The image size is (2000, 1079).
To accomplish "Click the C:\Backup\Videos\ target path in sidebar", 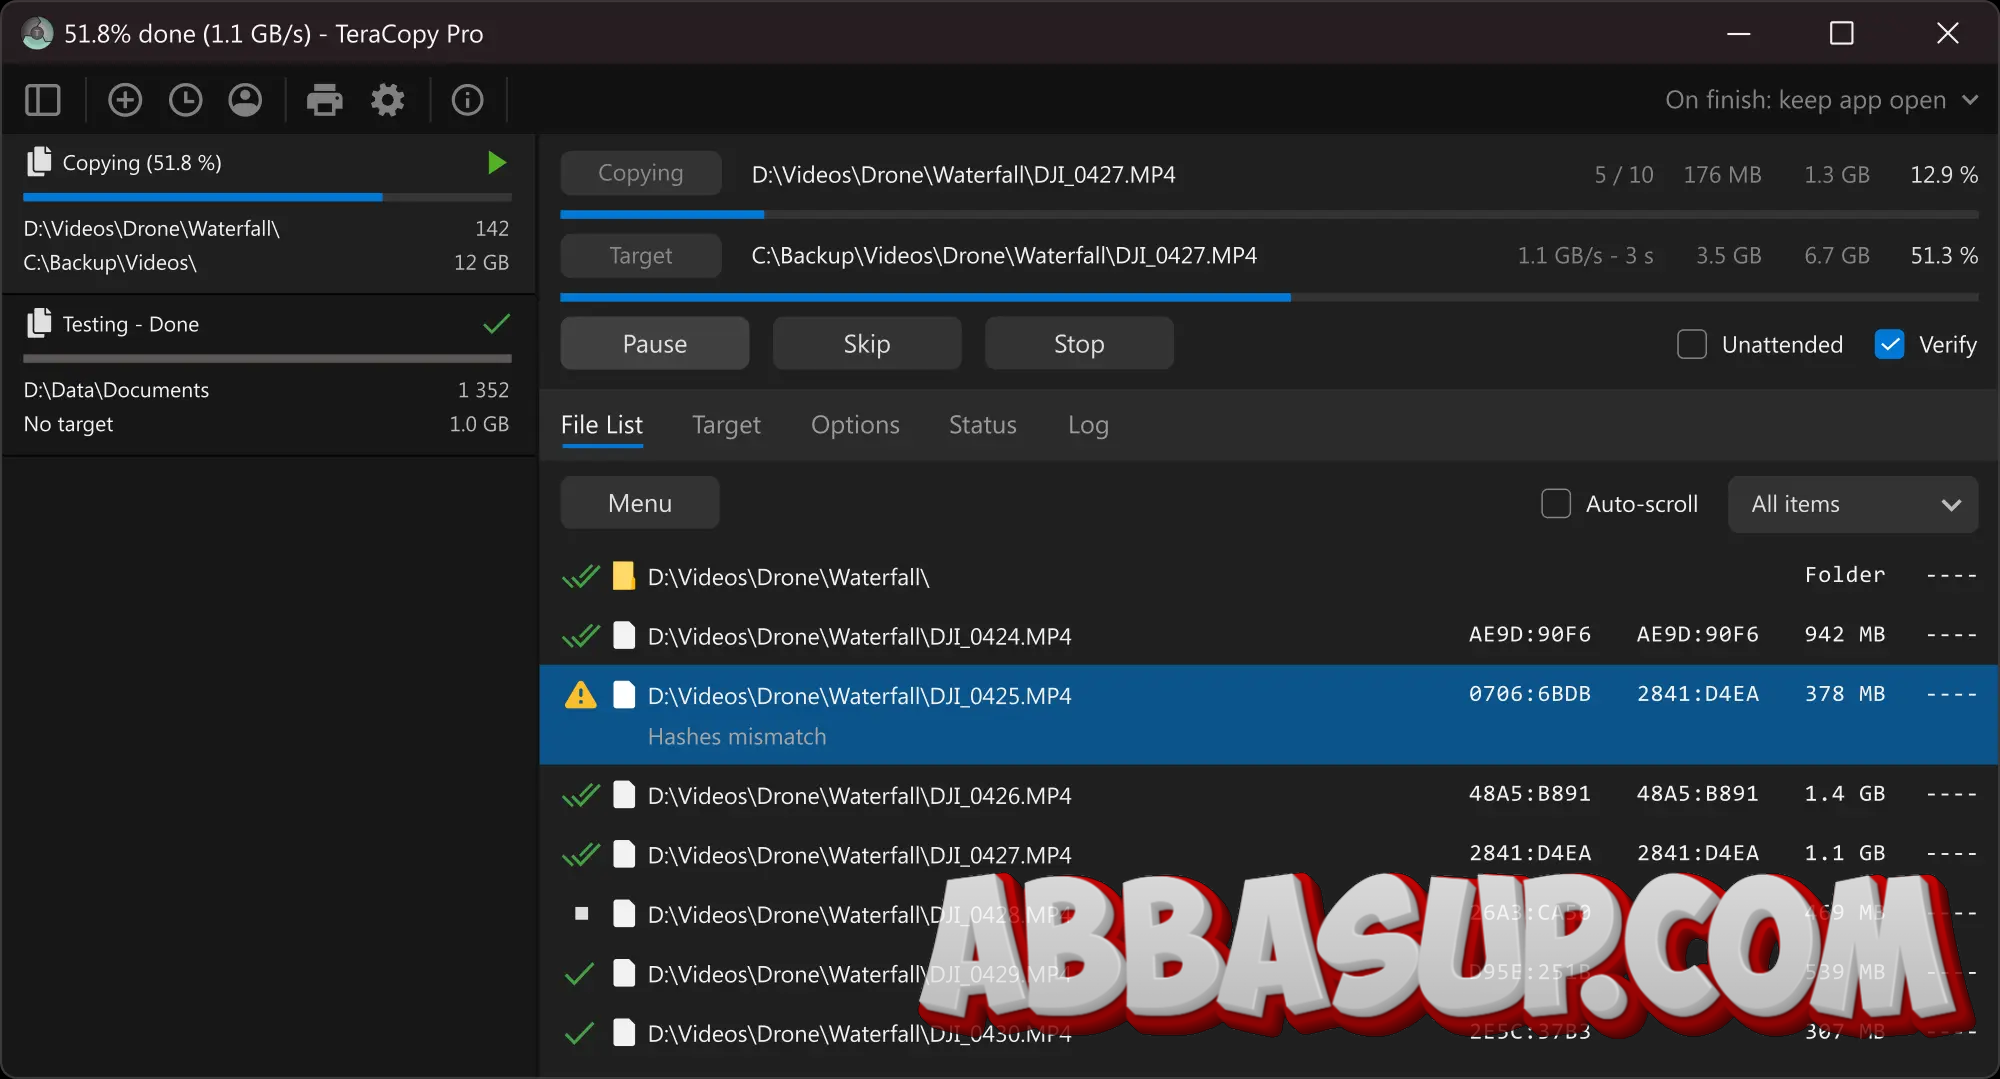I will (x=110, y=263).
